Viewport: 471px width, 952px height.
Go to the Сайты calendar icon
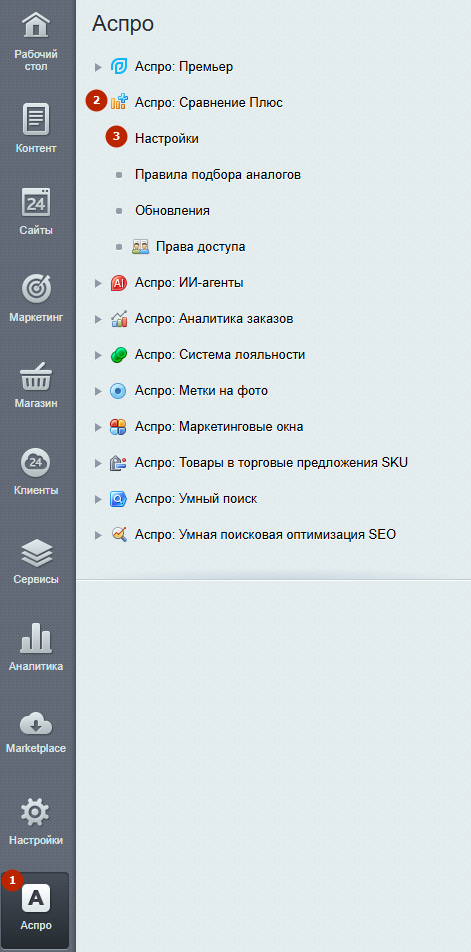[36, 202]
